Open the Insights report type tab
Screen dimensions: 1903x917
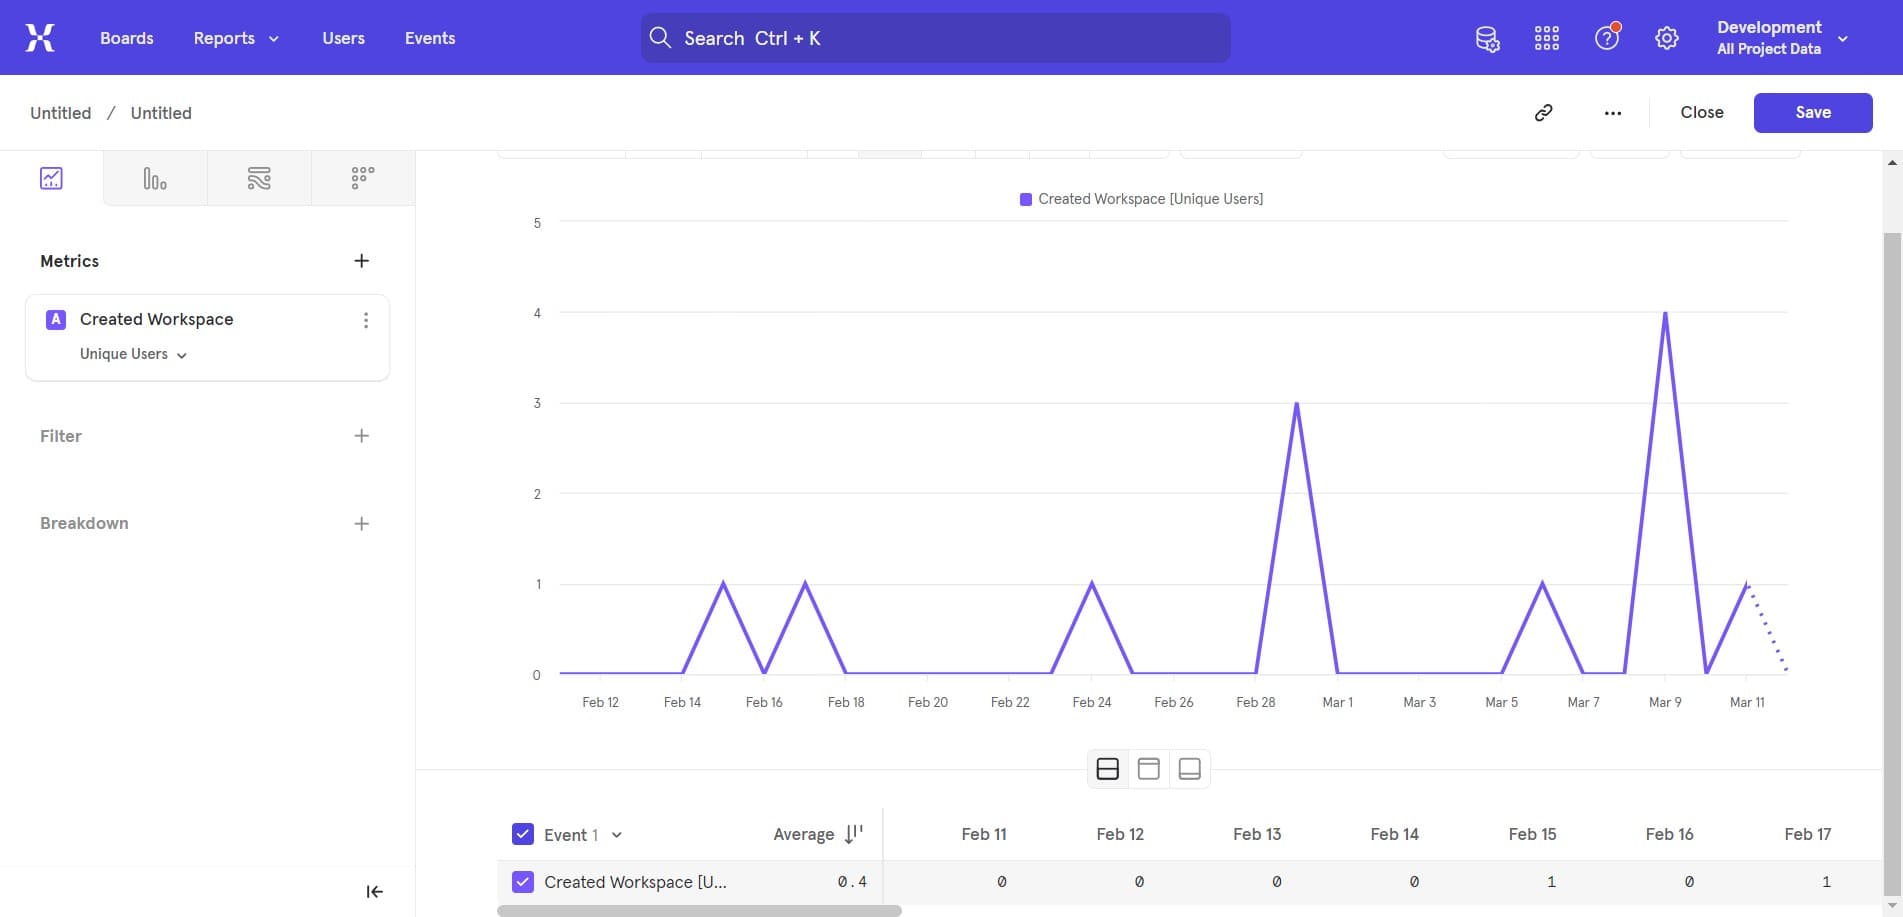click(x=51, y=178)
